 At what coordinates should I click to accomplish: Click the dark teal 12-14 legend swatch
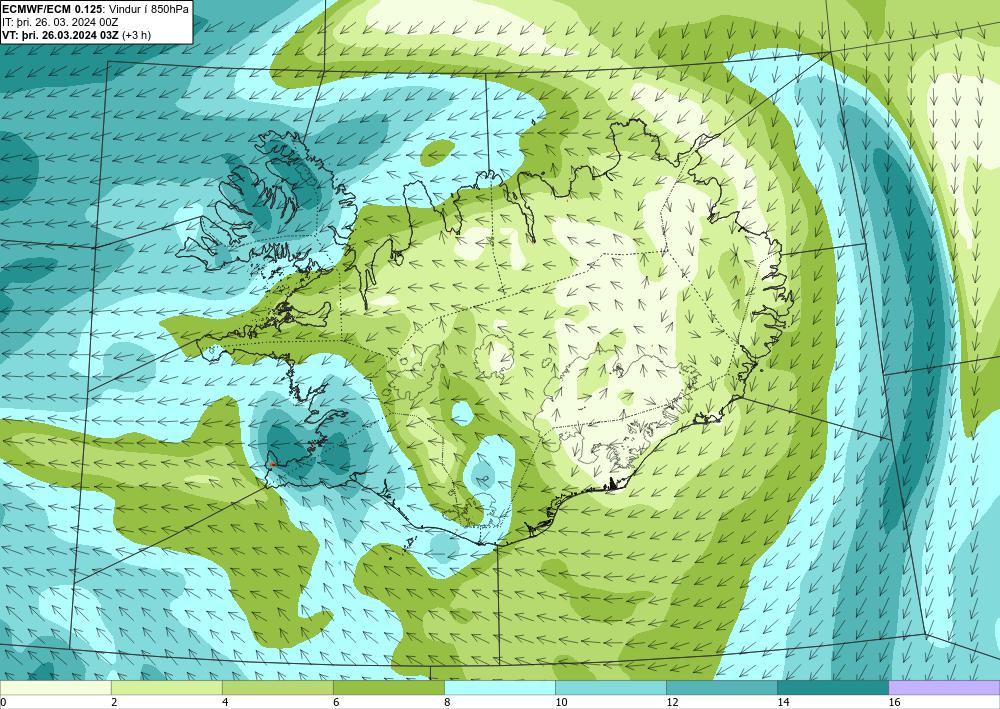pos(721,688)
